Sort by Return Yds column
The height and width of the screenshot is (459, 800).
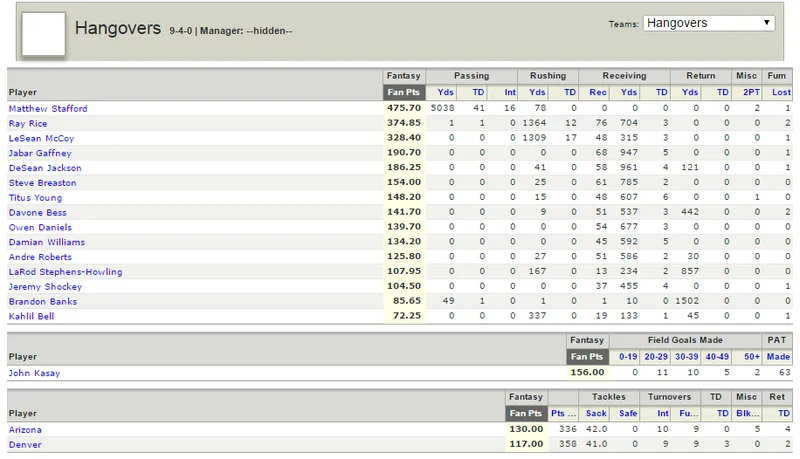coord(690,92)
